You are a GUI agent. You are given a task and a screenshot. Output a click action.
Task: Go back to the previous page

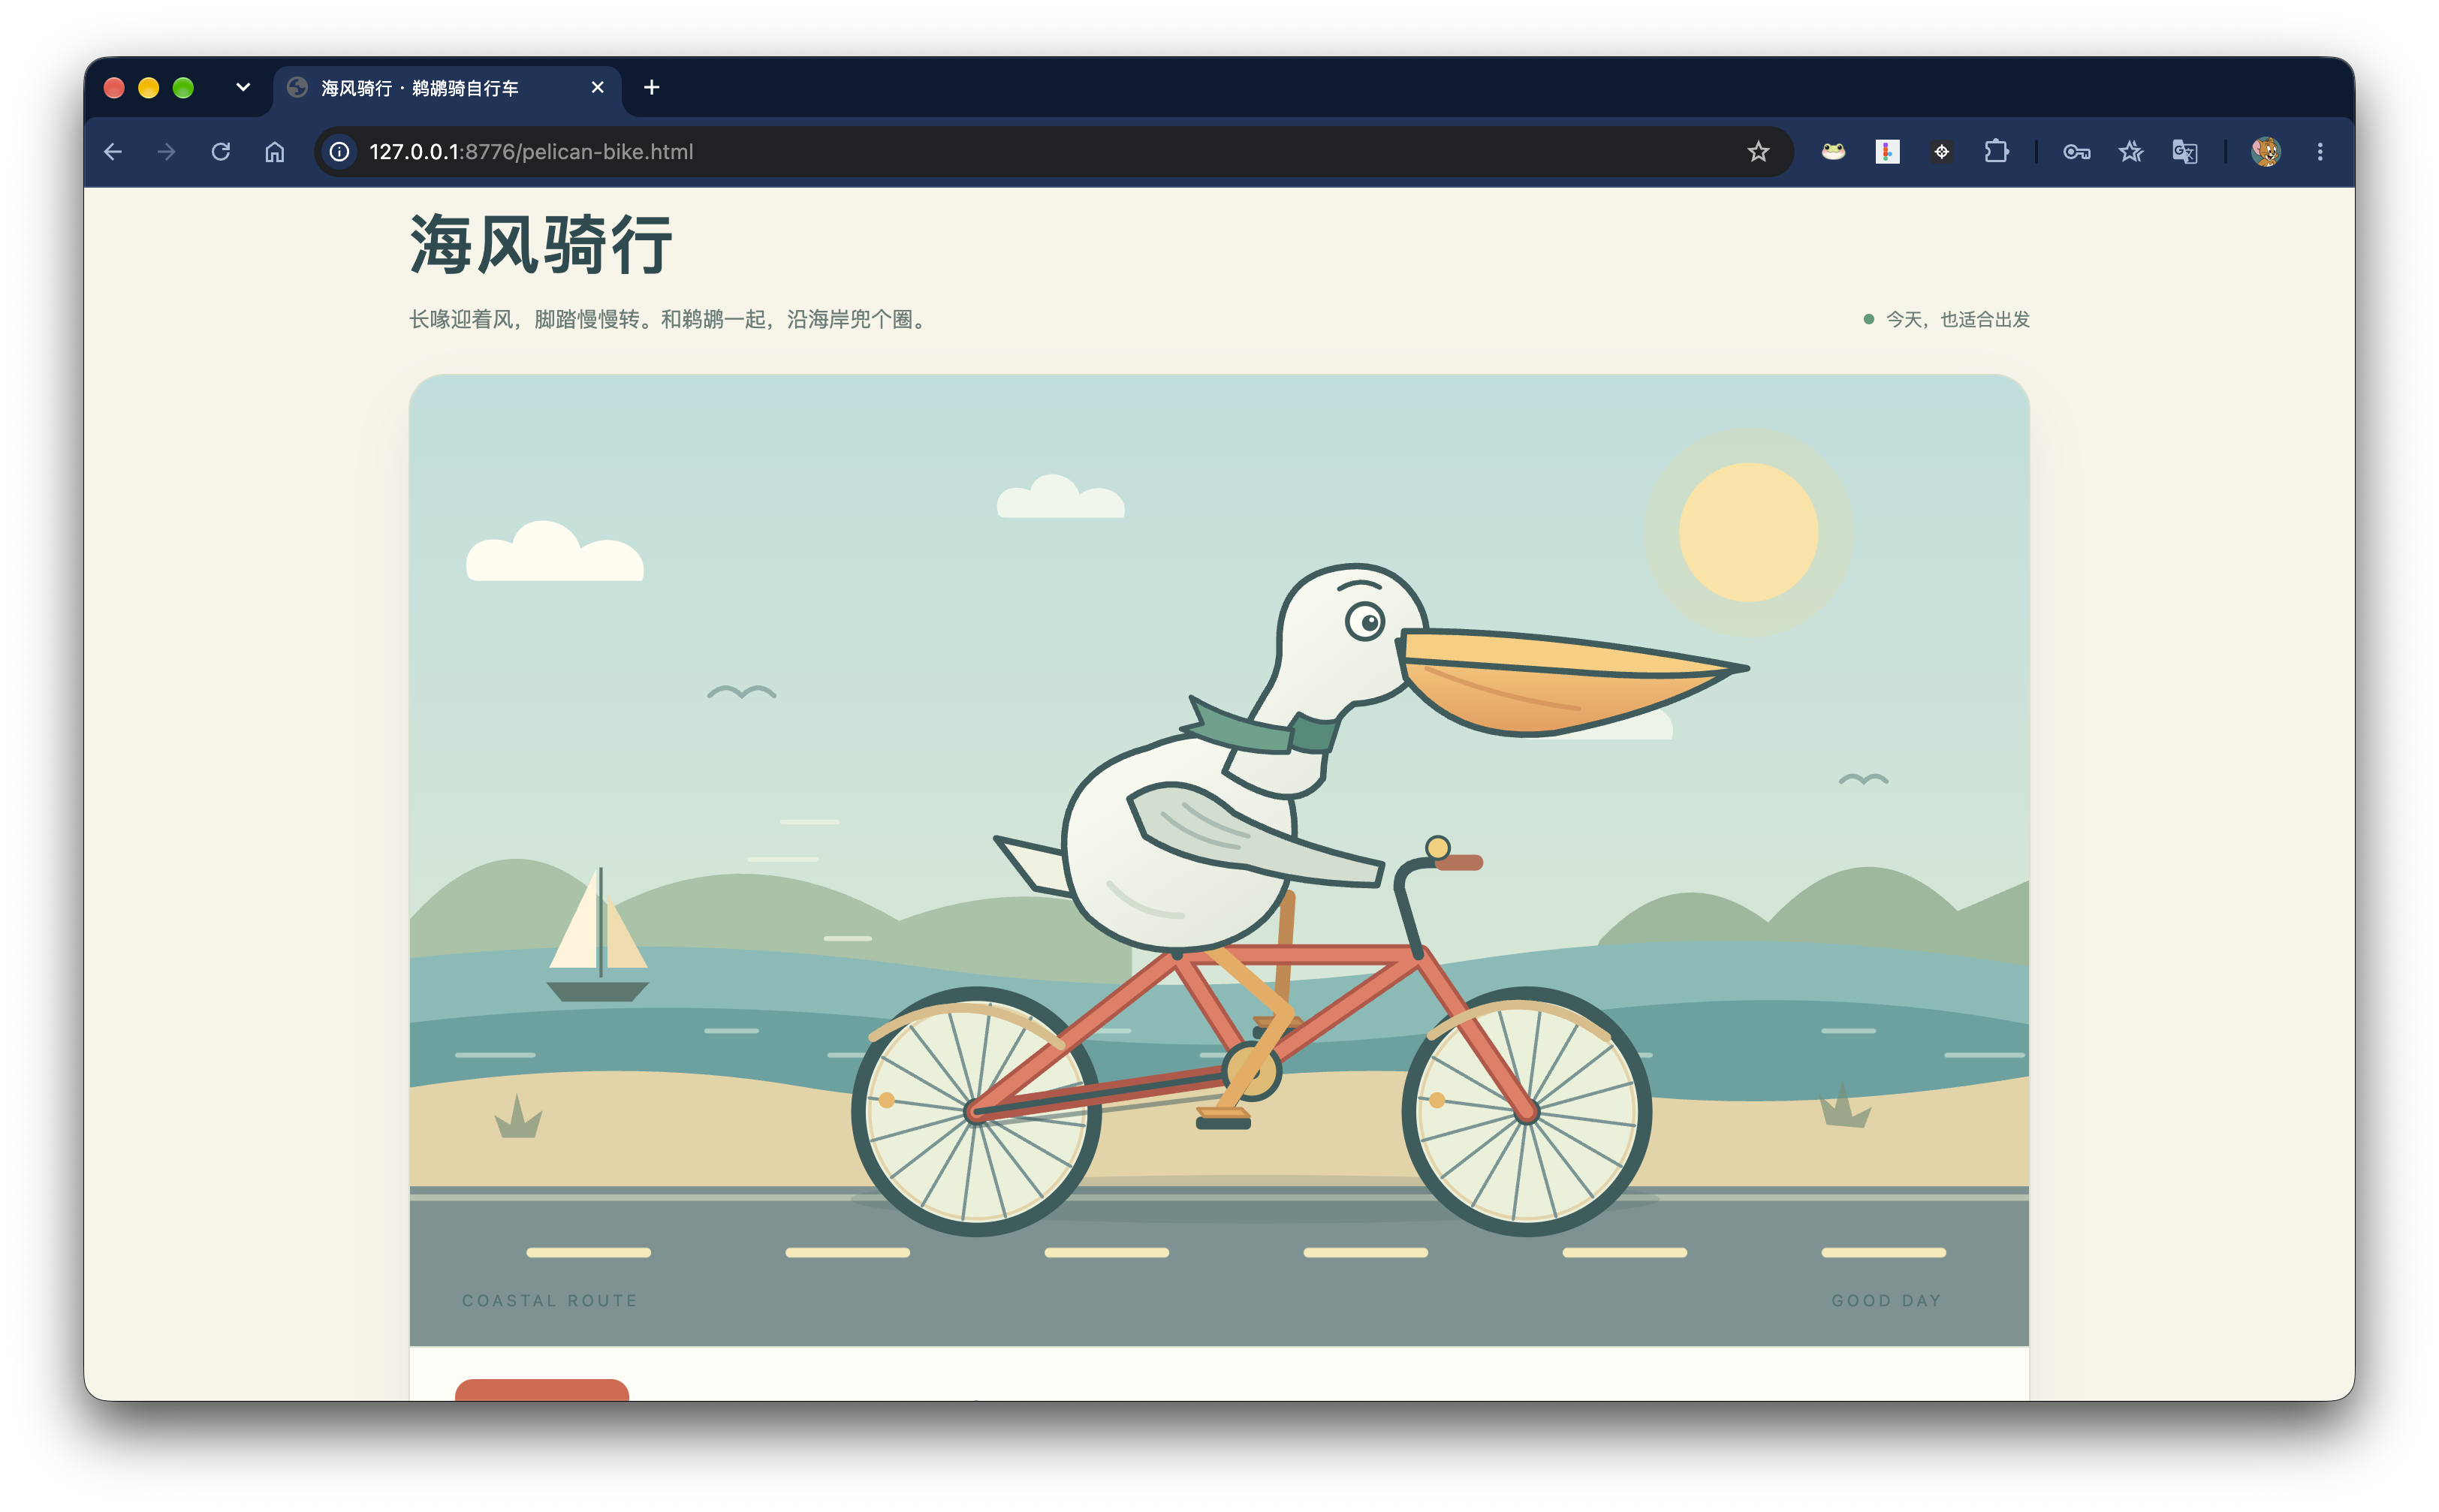tap(113, 152)
